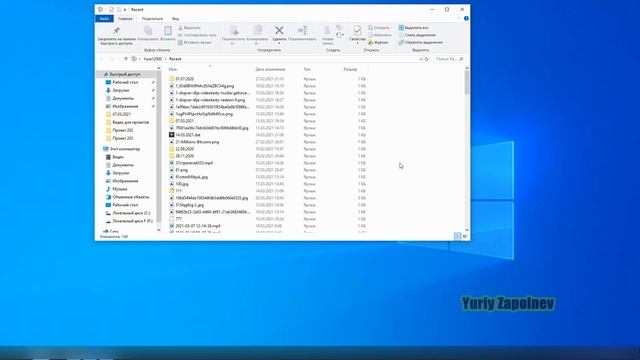Image resolution: width=640 pixels, height=360 pixels.
Task: Click the Копировать в icon in the organize group
Action: coord(258,31)
